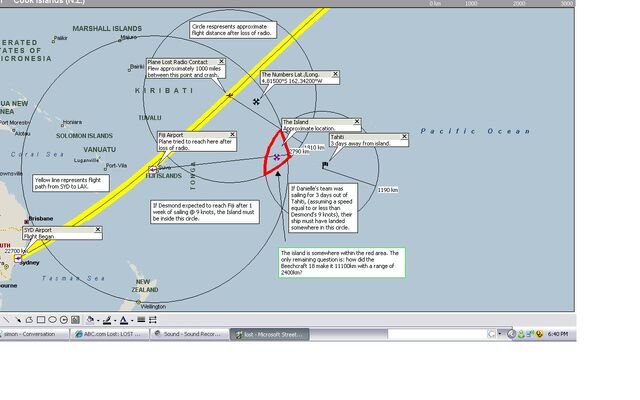Open the font color dropdown arrow
640x400 pixels.
point(131,320)
